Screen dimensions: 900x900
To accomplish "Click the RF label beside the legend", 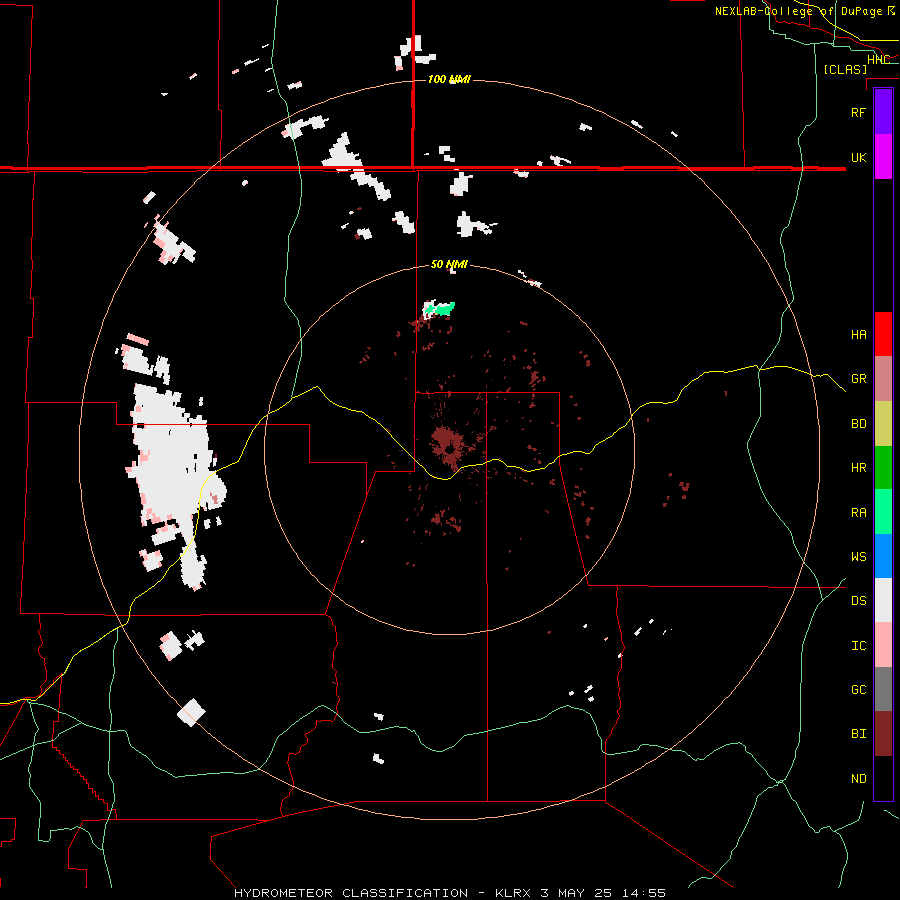I will point(858,112).
